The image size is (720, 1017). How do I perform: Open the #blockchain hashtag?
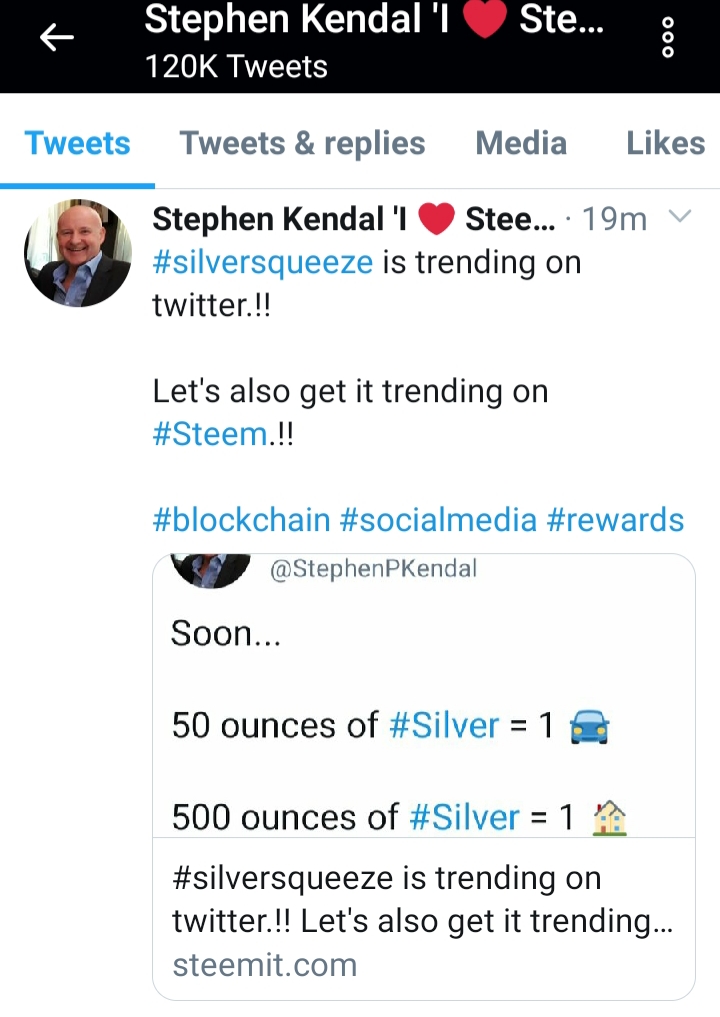click(241, 520)
